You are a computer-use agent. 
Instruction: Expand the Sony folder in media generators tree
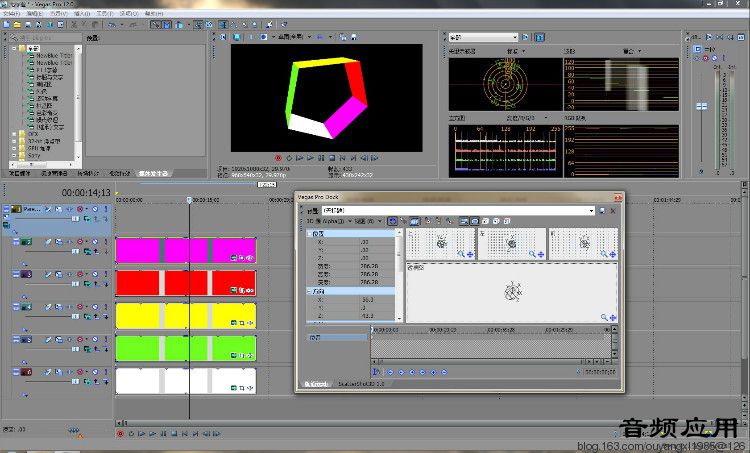point(14,155)
